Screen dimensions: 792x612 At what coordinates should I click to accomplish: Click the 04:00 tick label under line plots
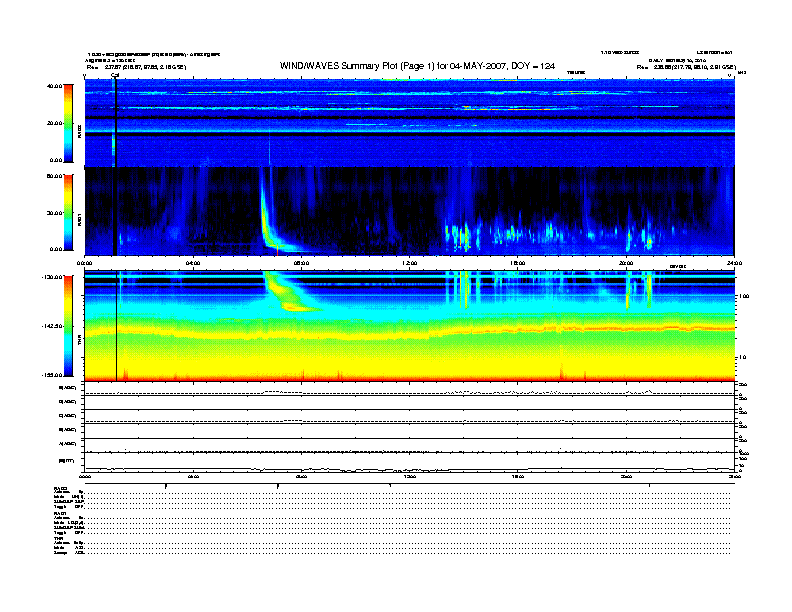pos(193,477)
